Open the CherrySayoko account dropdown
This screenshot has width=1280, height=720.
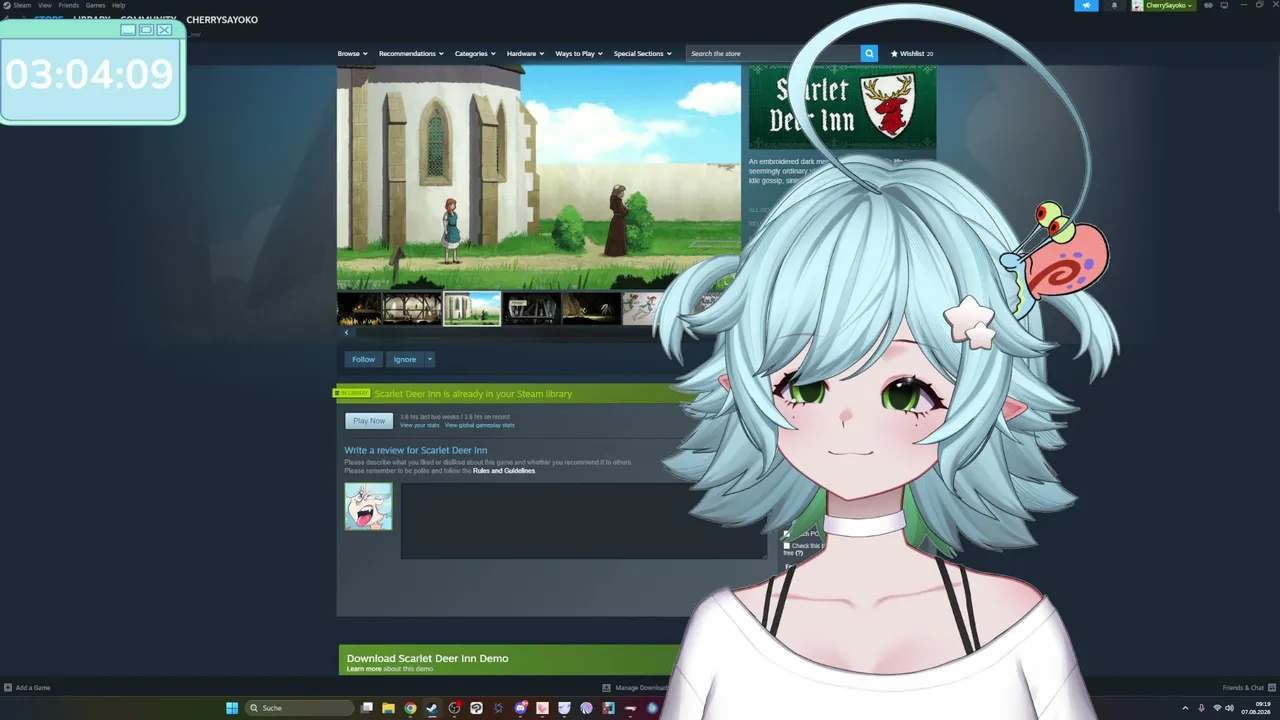[1169, 5]
